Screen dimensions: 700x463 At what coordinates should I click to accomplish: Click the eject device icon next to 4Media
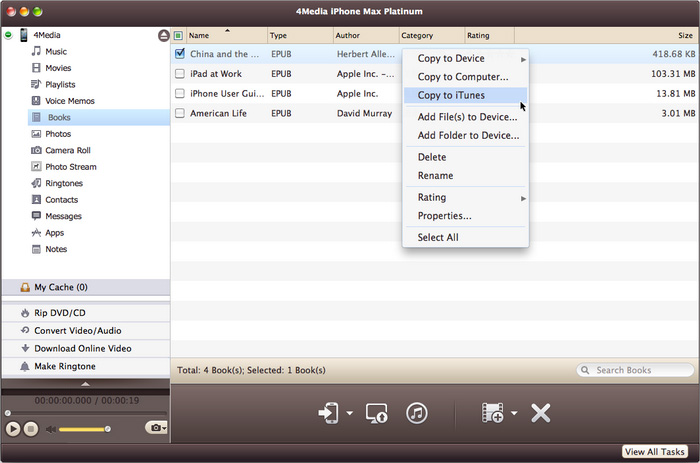click(163, 35)
